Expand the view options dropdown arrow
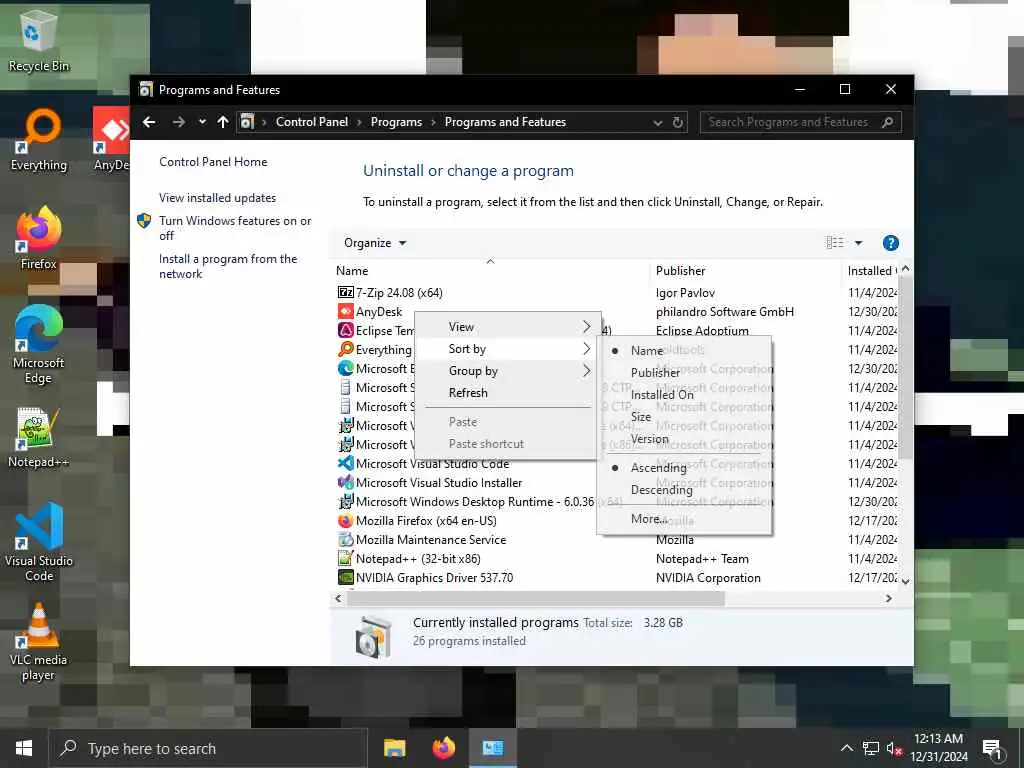The image size is (1024, 768). pos(858,243)
